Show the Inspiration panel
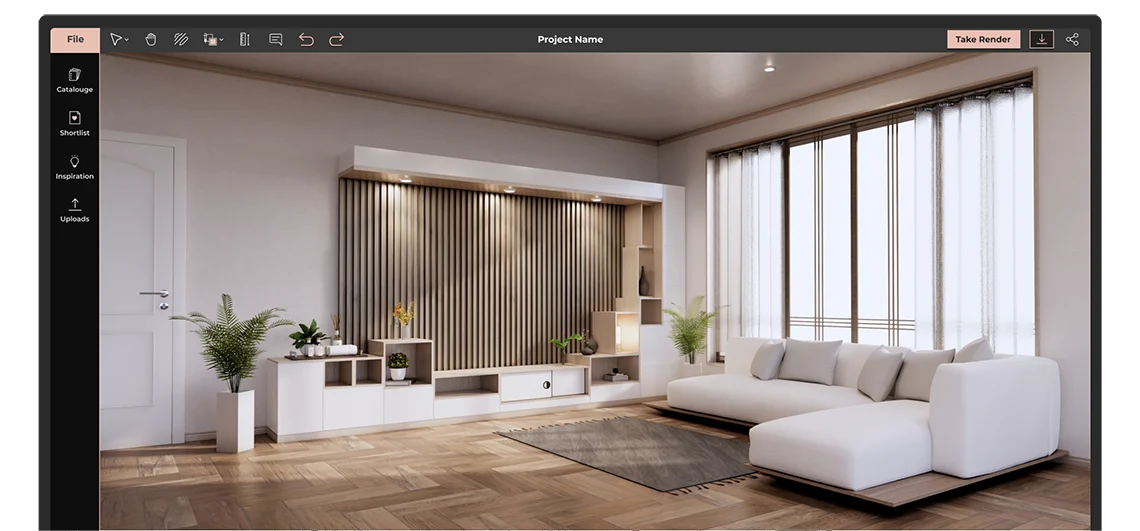The image size is (1140, 531). click(x=75, y=167)
